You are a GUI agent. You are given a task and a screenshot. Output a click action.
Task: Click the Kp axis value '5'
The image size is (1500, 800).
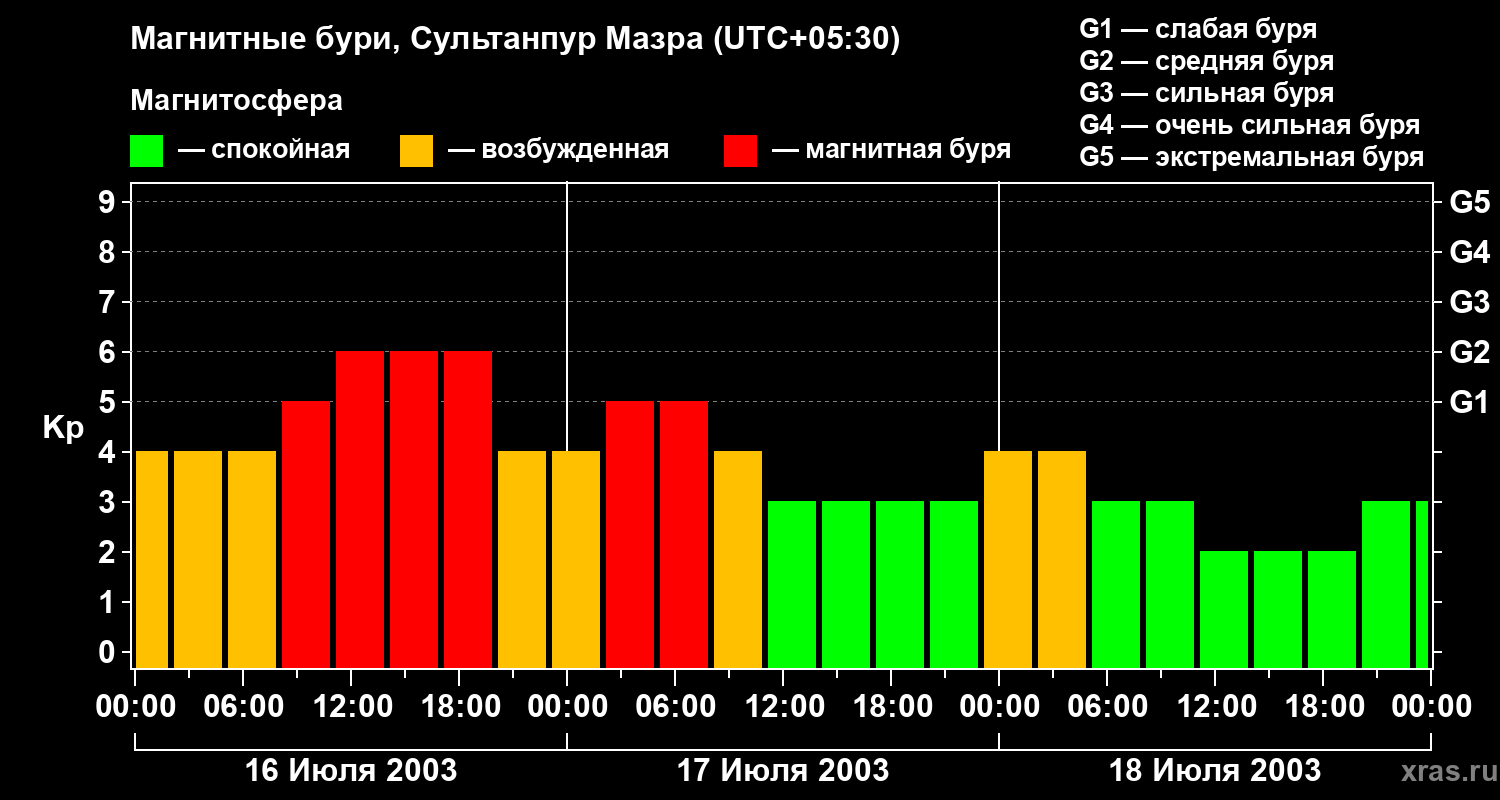click(x=109, y=403)
